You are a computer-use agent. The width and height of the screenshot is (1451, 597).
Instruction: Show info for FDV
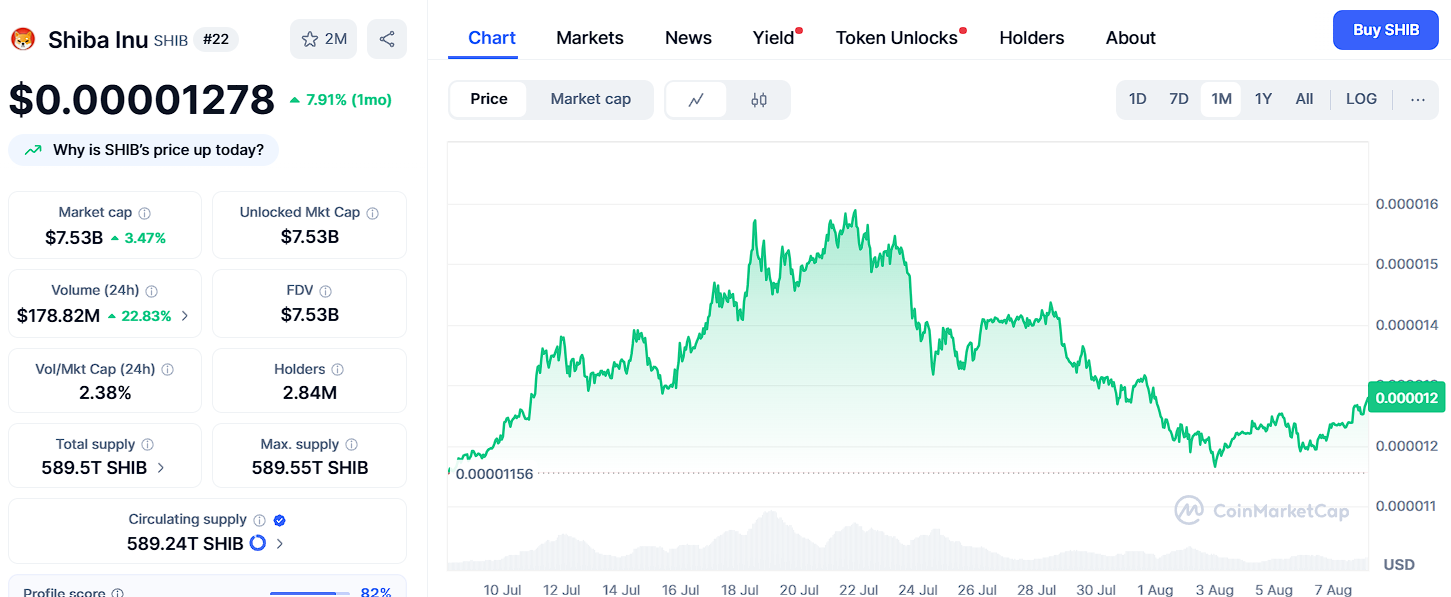[x=325, y=291]
